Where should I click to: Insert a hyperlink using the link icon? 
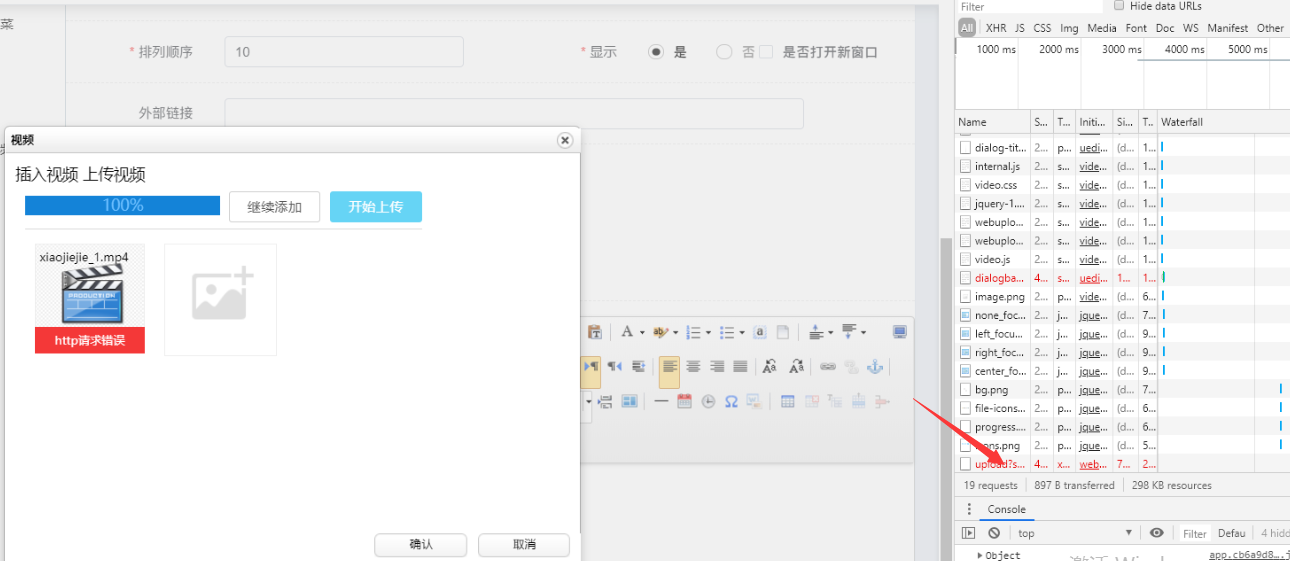click(827, 367)
